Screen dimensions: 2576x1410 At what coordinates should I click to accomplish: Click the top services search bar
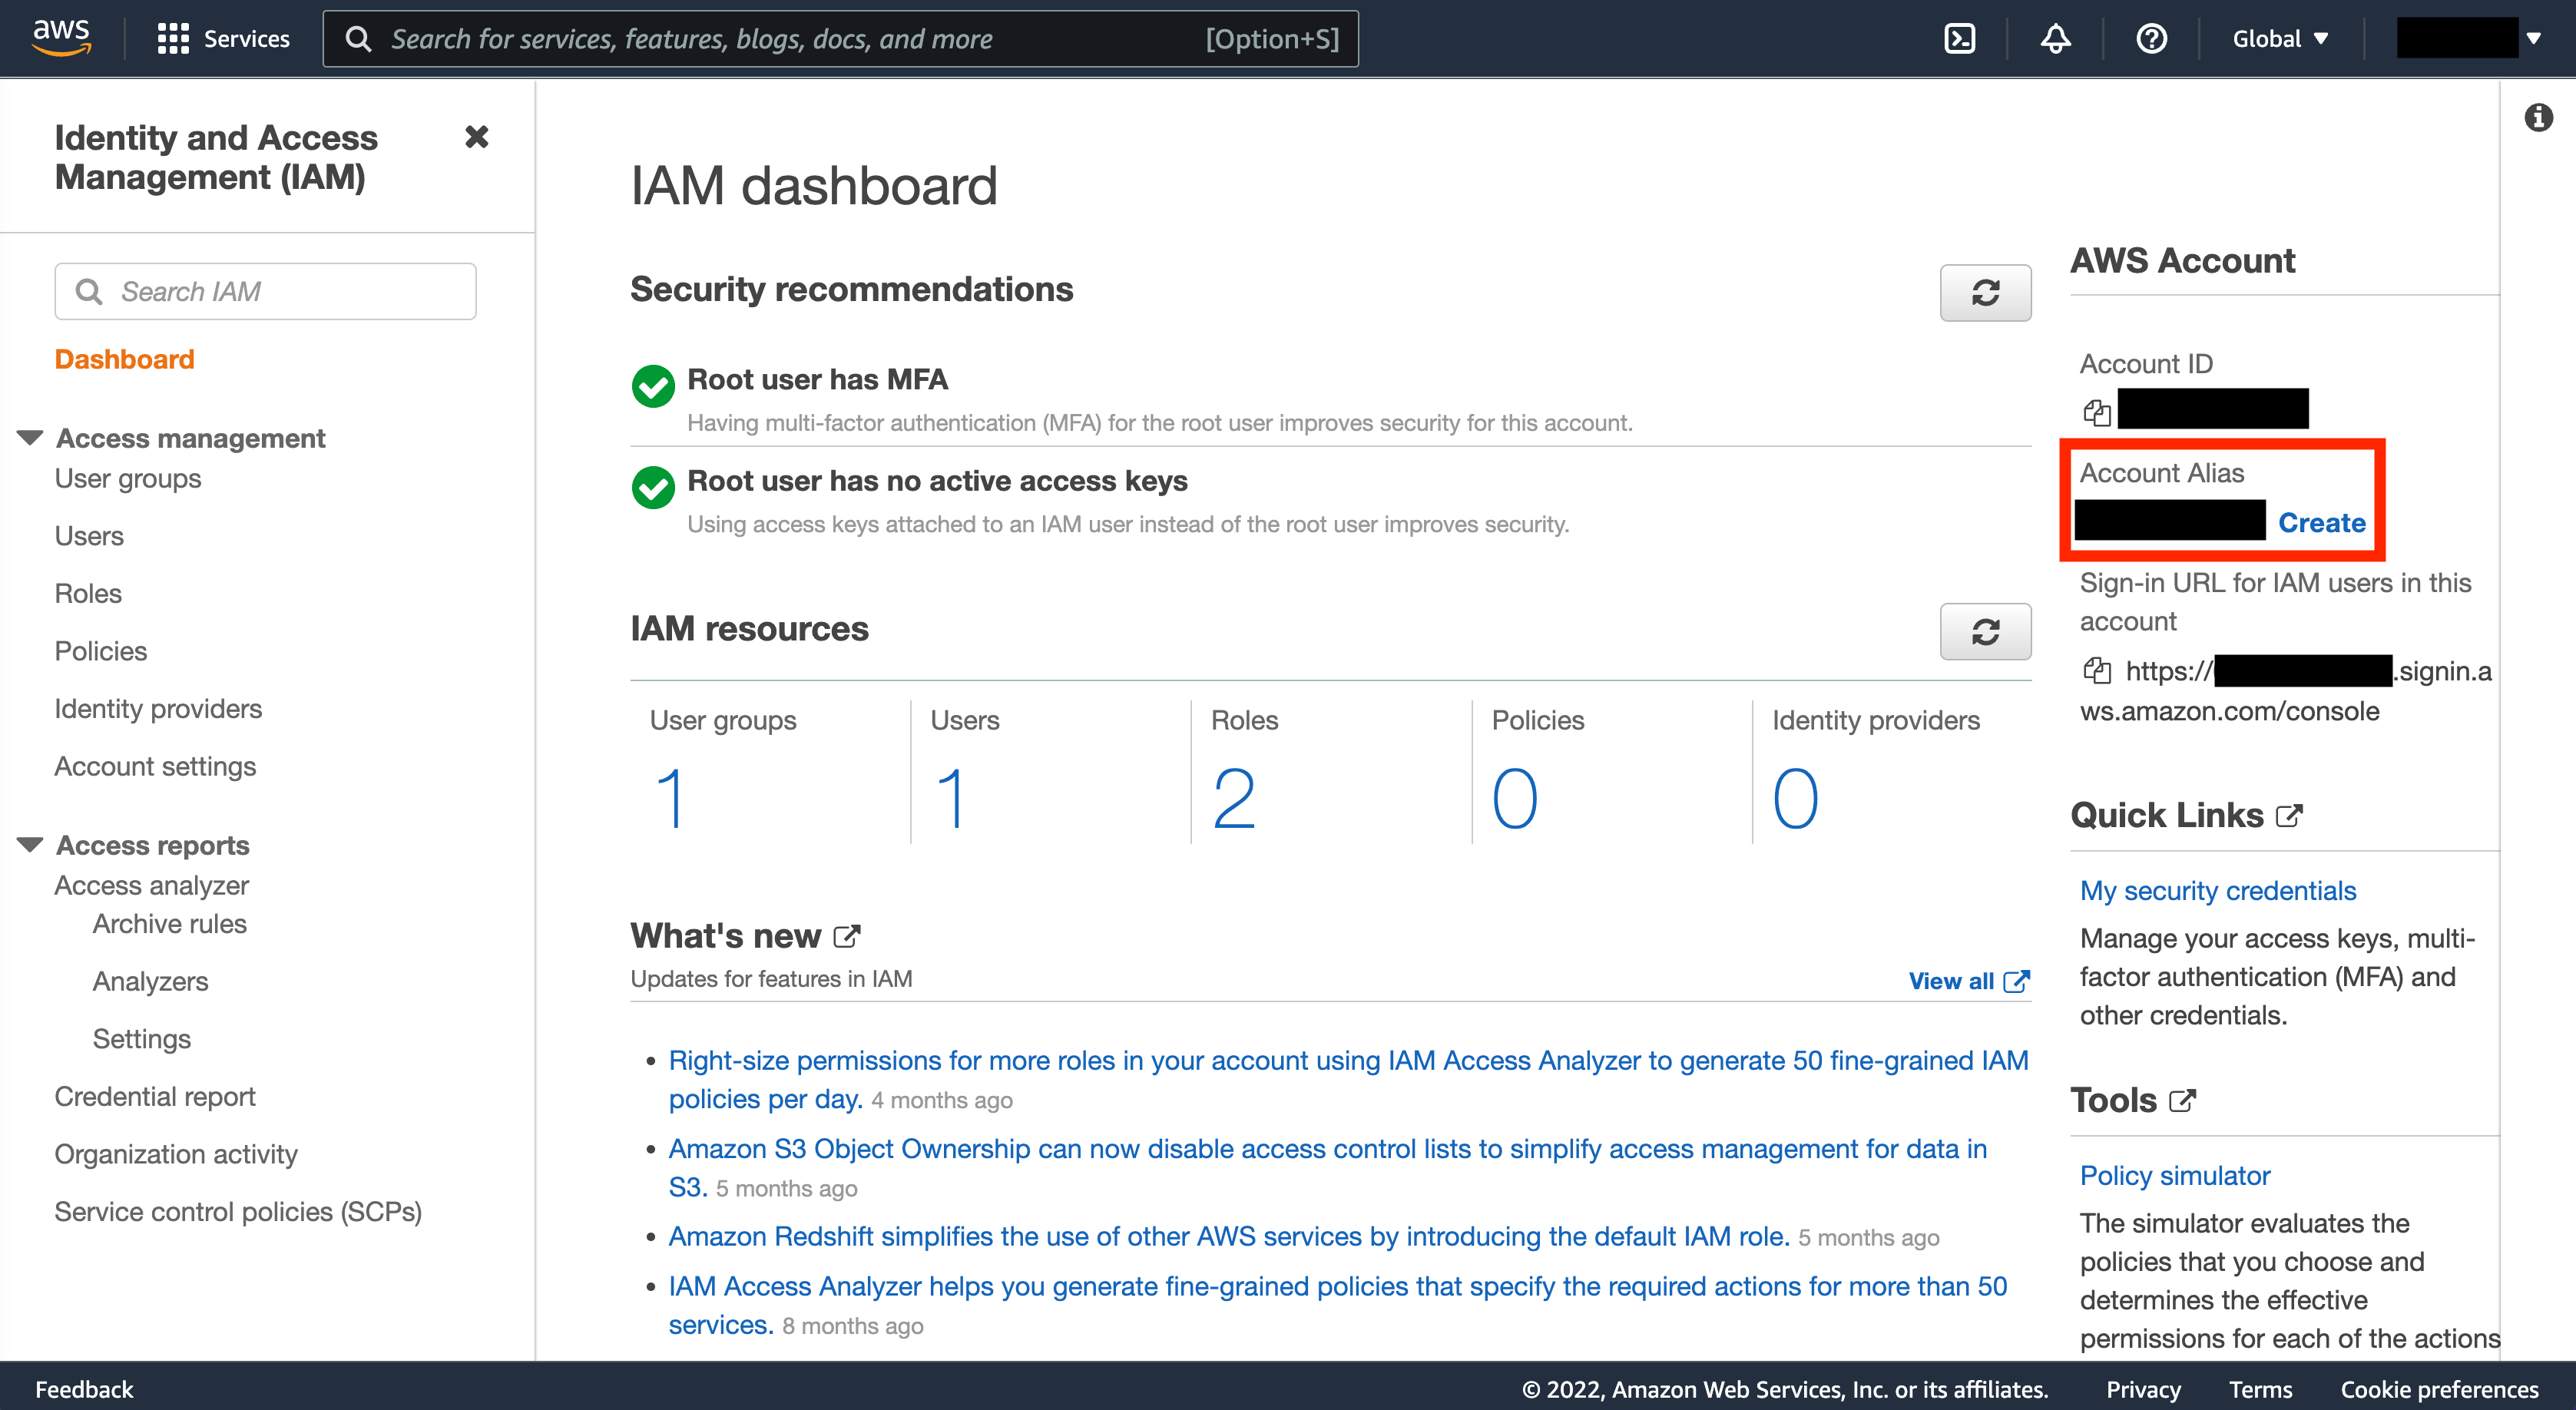[840, 39]
